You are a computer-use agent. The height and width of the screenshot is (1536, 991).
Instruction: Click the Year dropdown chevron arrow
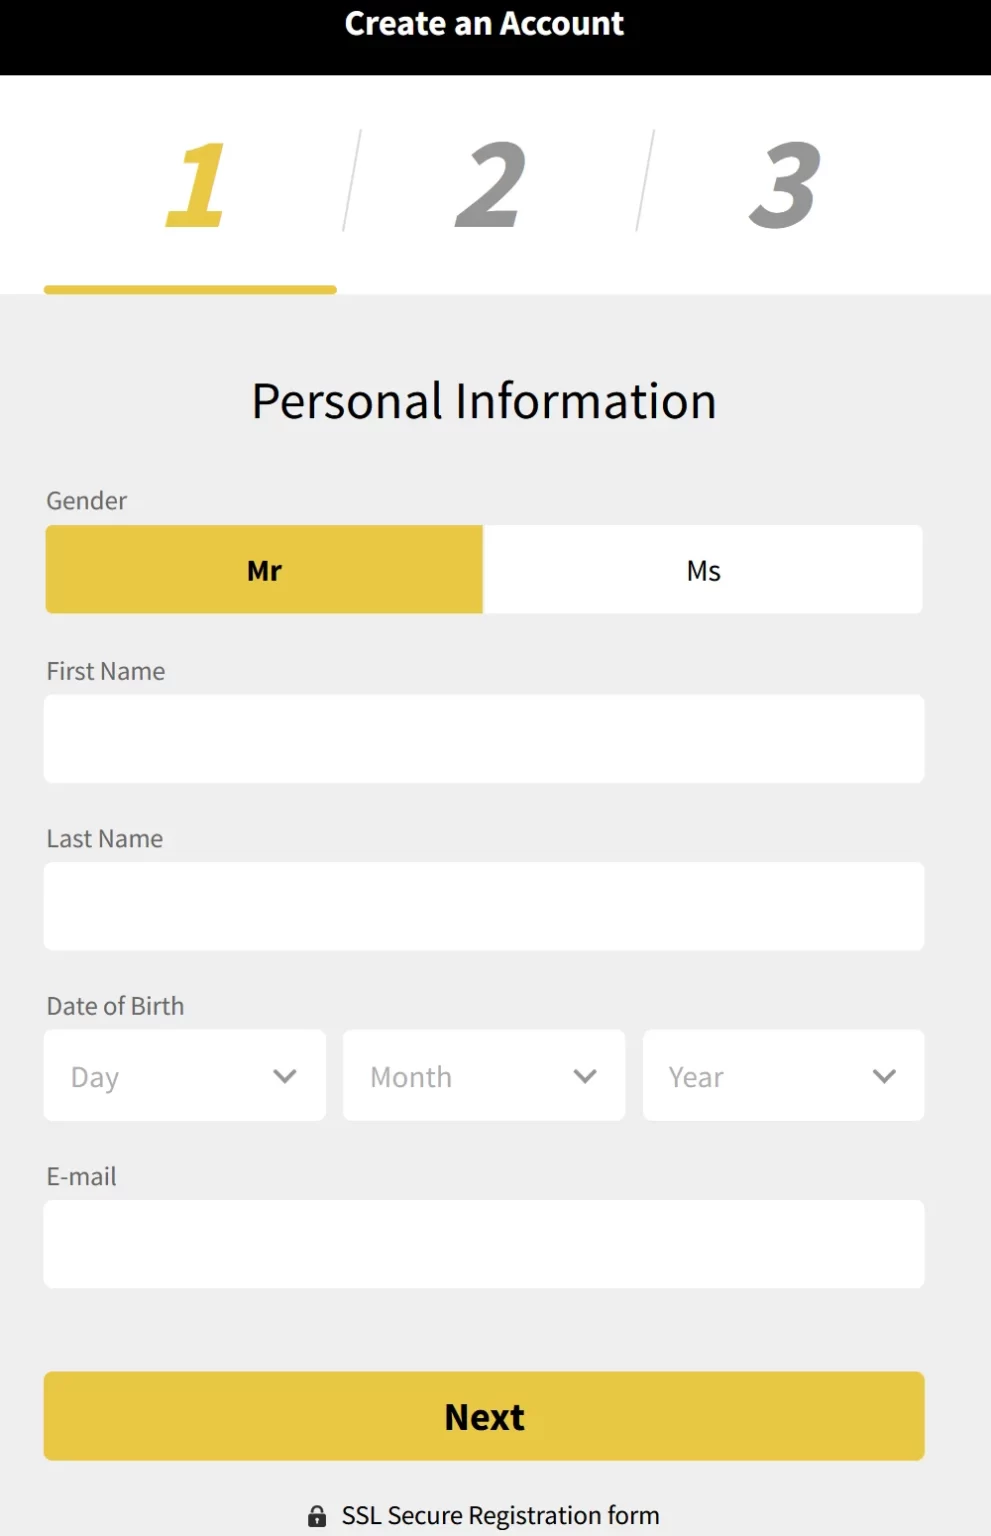pyautogui.click(x=884, y=1076)
